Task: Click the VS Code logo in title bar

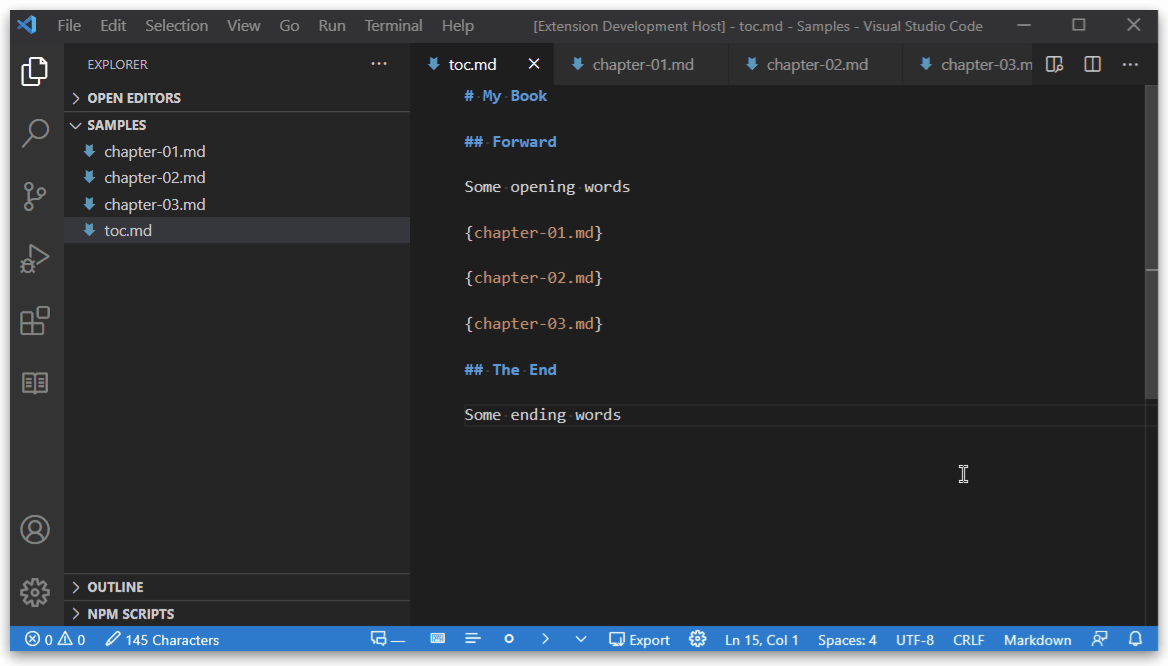Action: click(27, 25)
